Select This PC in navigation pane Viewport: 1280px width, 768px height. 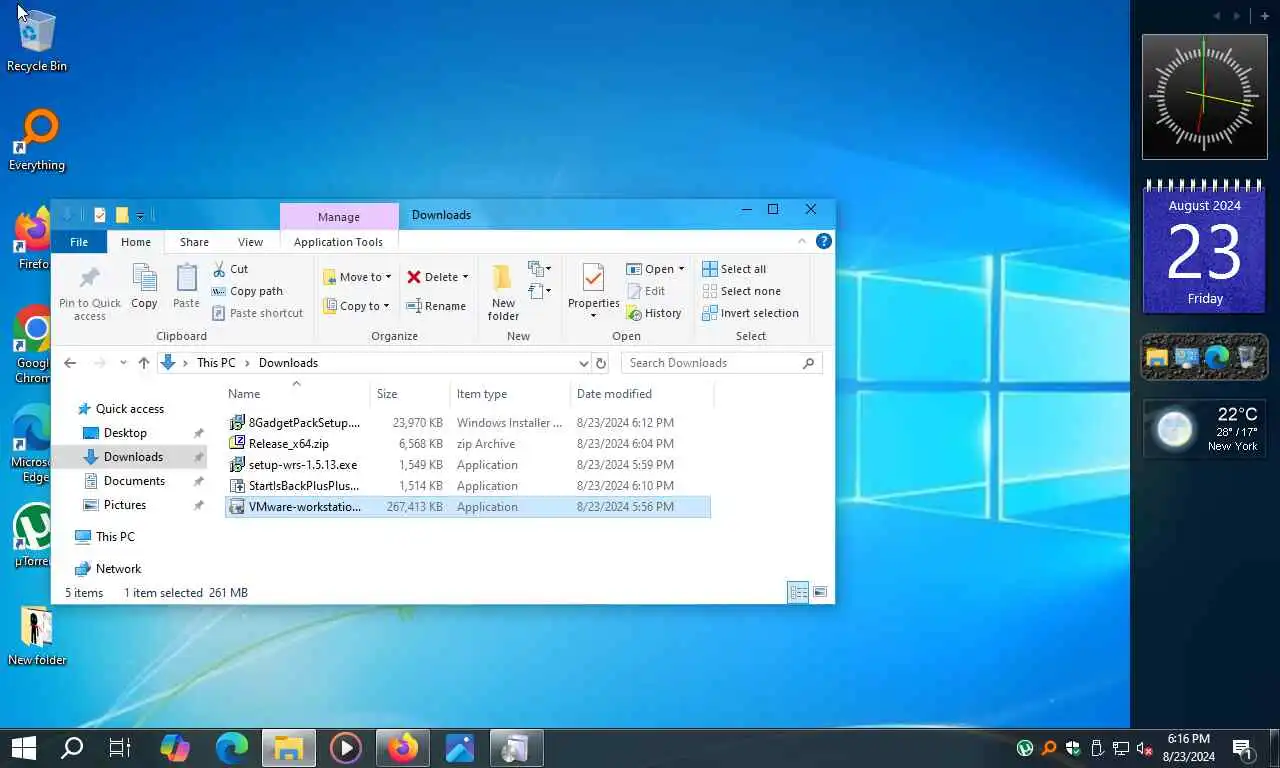point(115,537)
